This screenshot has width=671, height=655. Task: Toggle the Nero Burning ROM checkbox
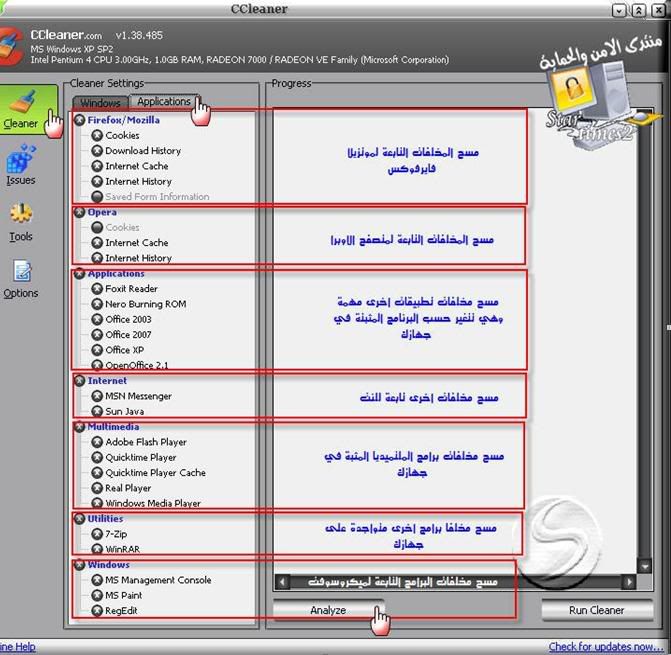[x=97, y=304]
